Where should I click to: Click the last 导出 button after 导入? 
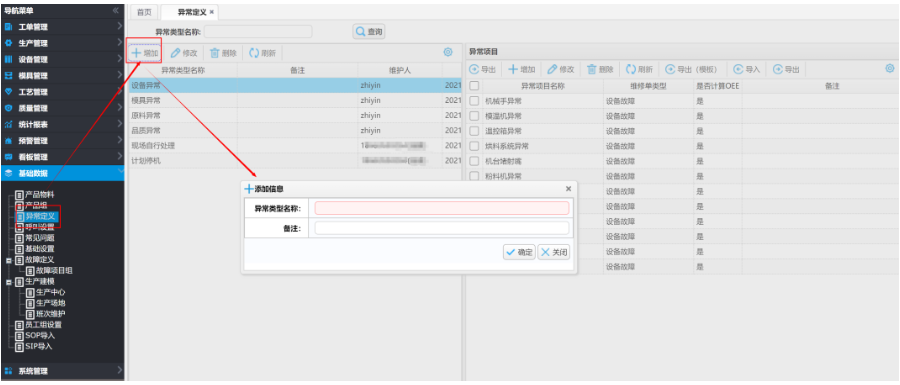point(786,69)
